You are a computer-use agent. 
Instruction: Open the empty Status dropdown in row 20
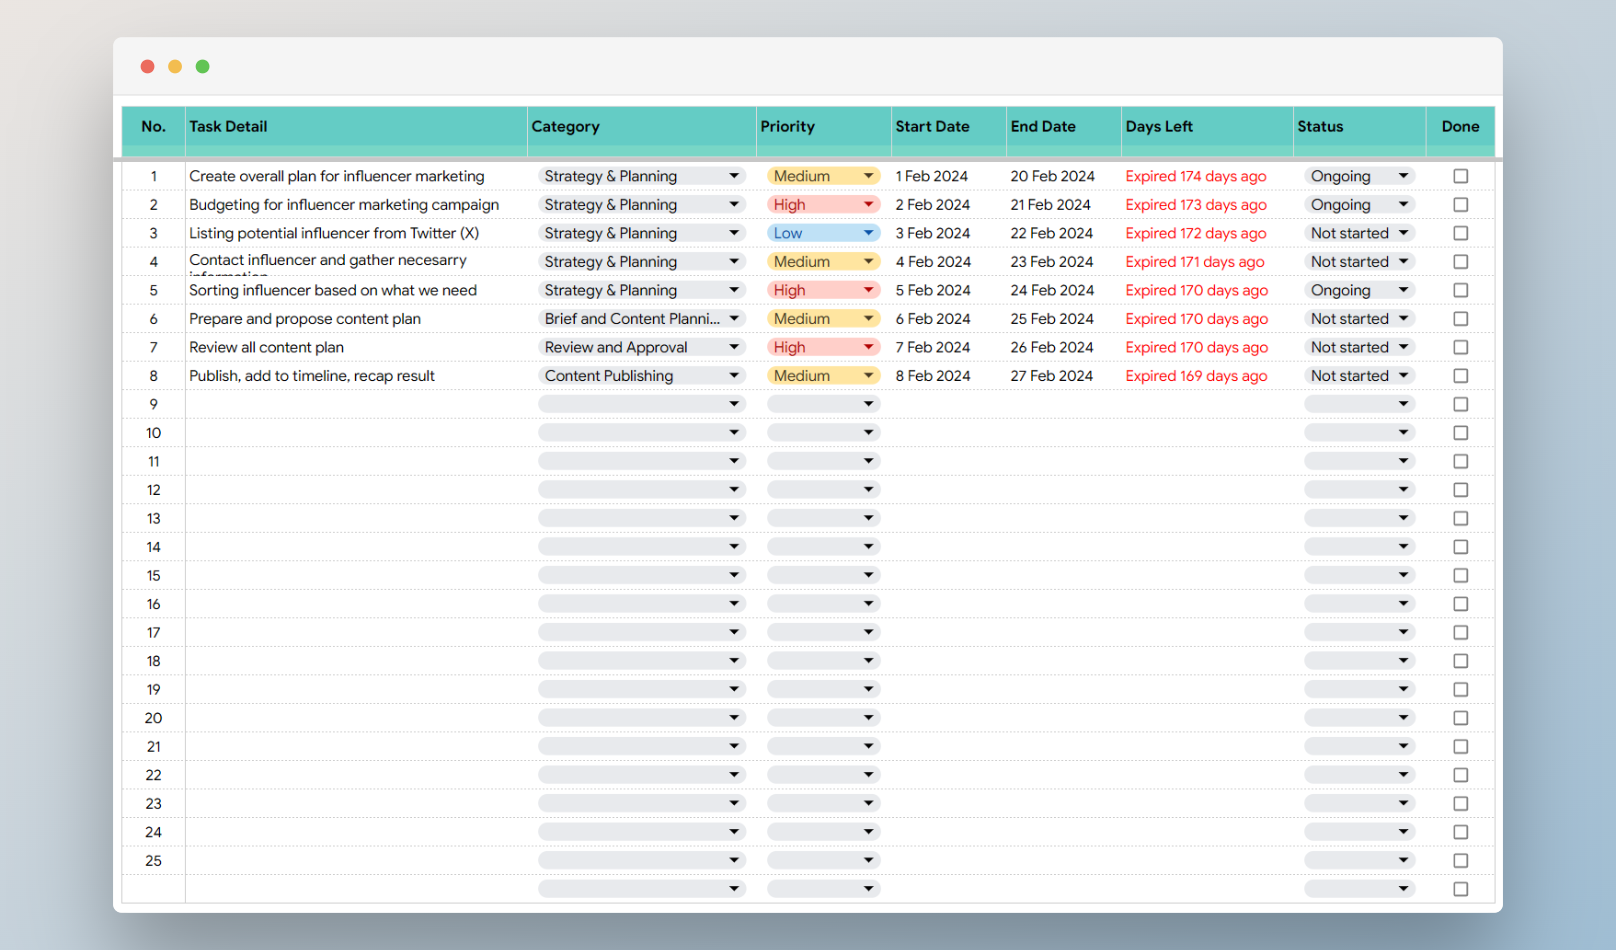point(1359,718)
